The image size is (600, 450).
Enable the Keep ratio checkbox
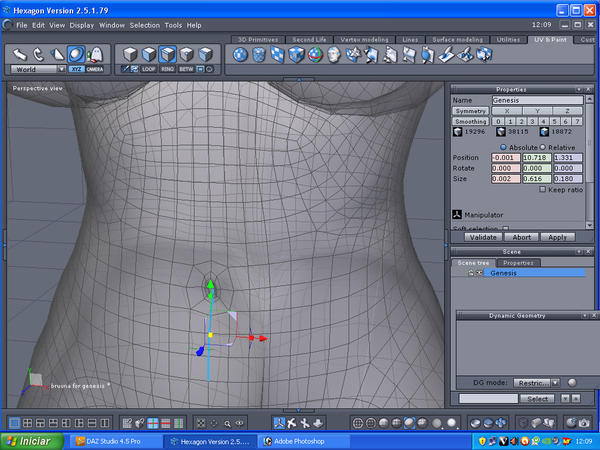point(543,189)
